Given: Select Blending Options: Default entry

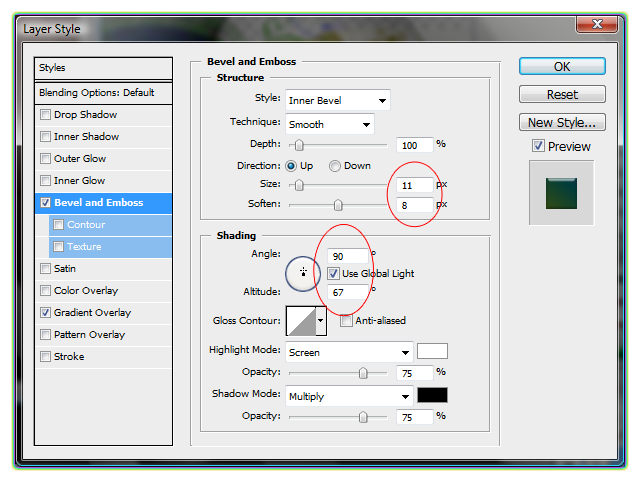Looking at the screenshot, I should tap(104, 93).
